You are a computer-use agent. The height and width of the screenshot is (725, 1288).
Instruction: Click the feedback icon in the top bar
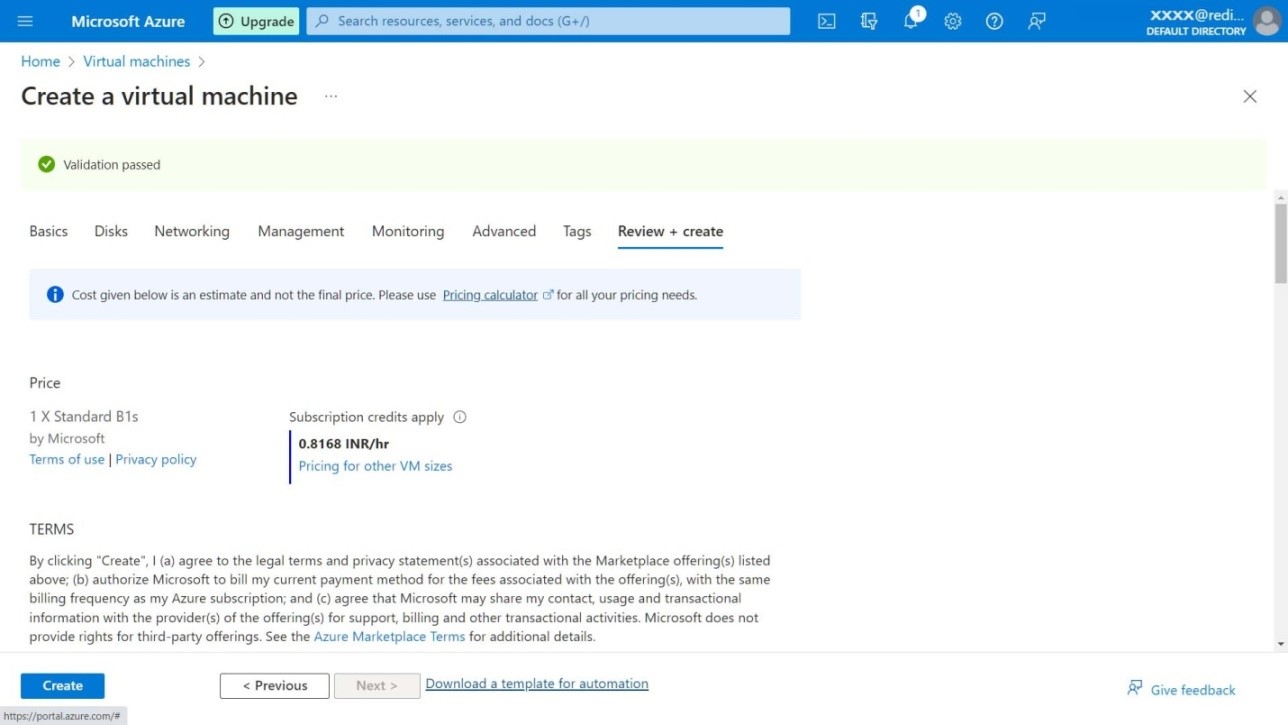1037,21
